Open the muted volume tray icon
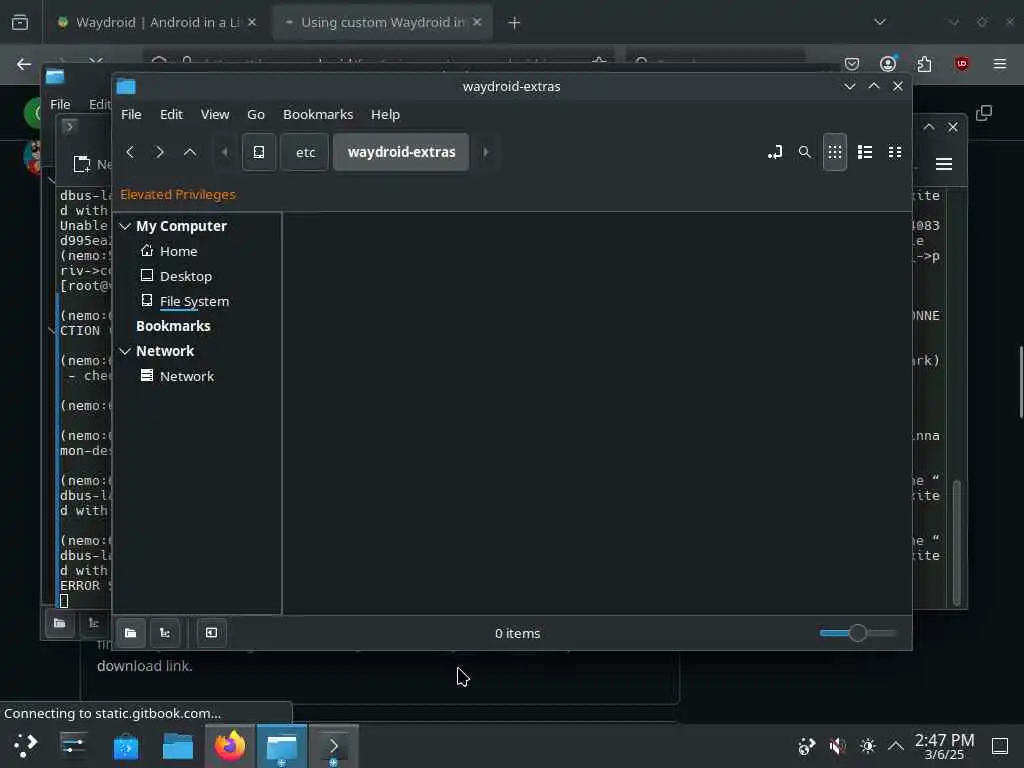This screenshot has height=768, width=1024. point(837,746)
